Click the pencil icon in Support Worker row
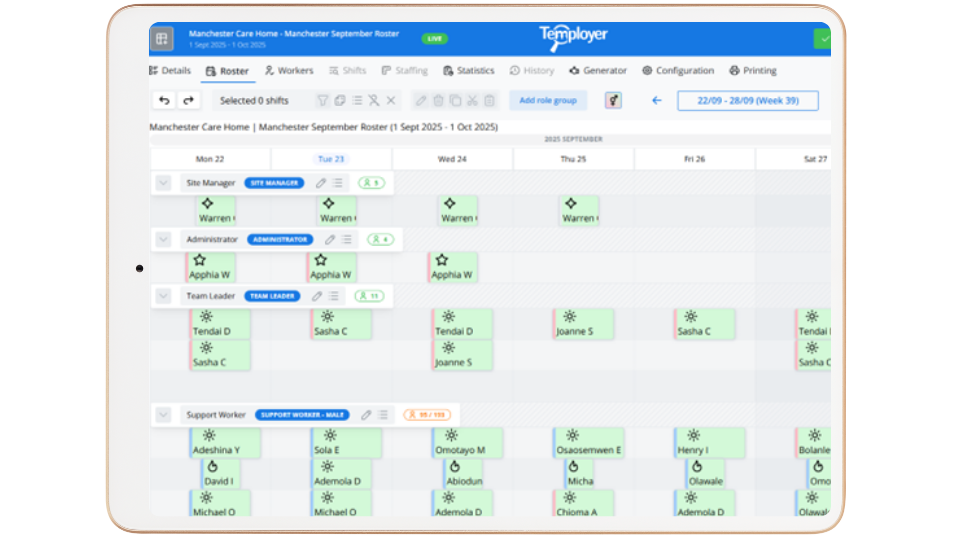The width and height of the screenshot is (960, 540). coord(366,415)
